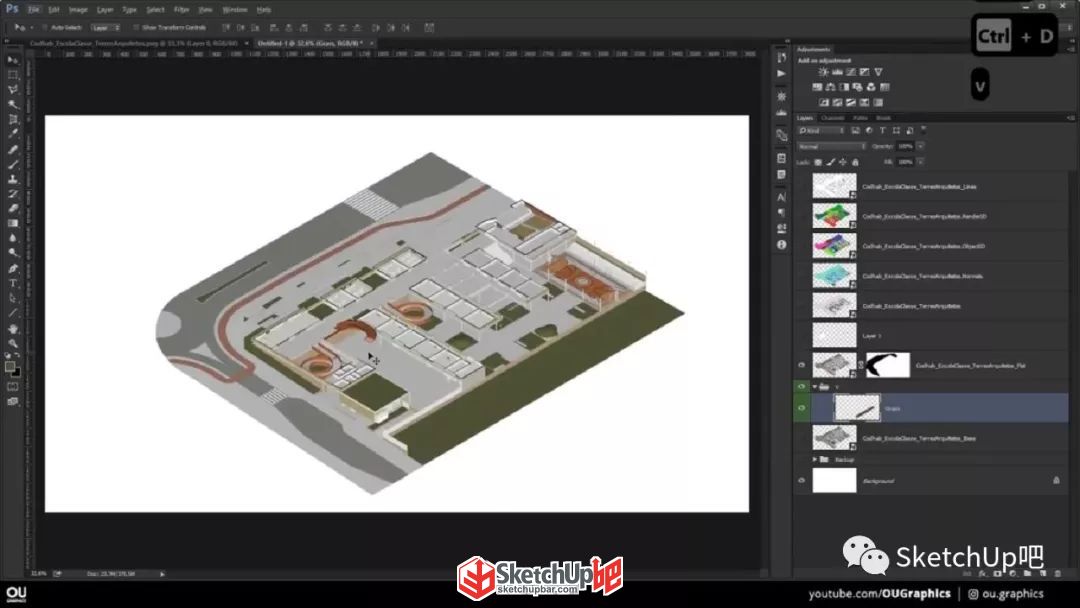Expand the Backup layer group
The width and height of the screenshot is (1080, 608).
(814, 459)
